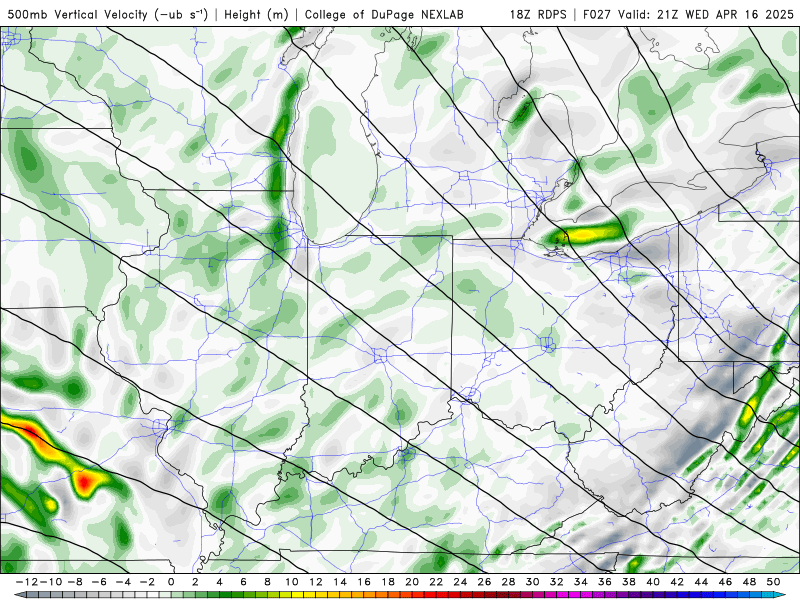Click the '34' colorbar value
The height and width of the screenshot is (600, 800).
(581, 582)
